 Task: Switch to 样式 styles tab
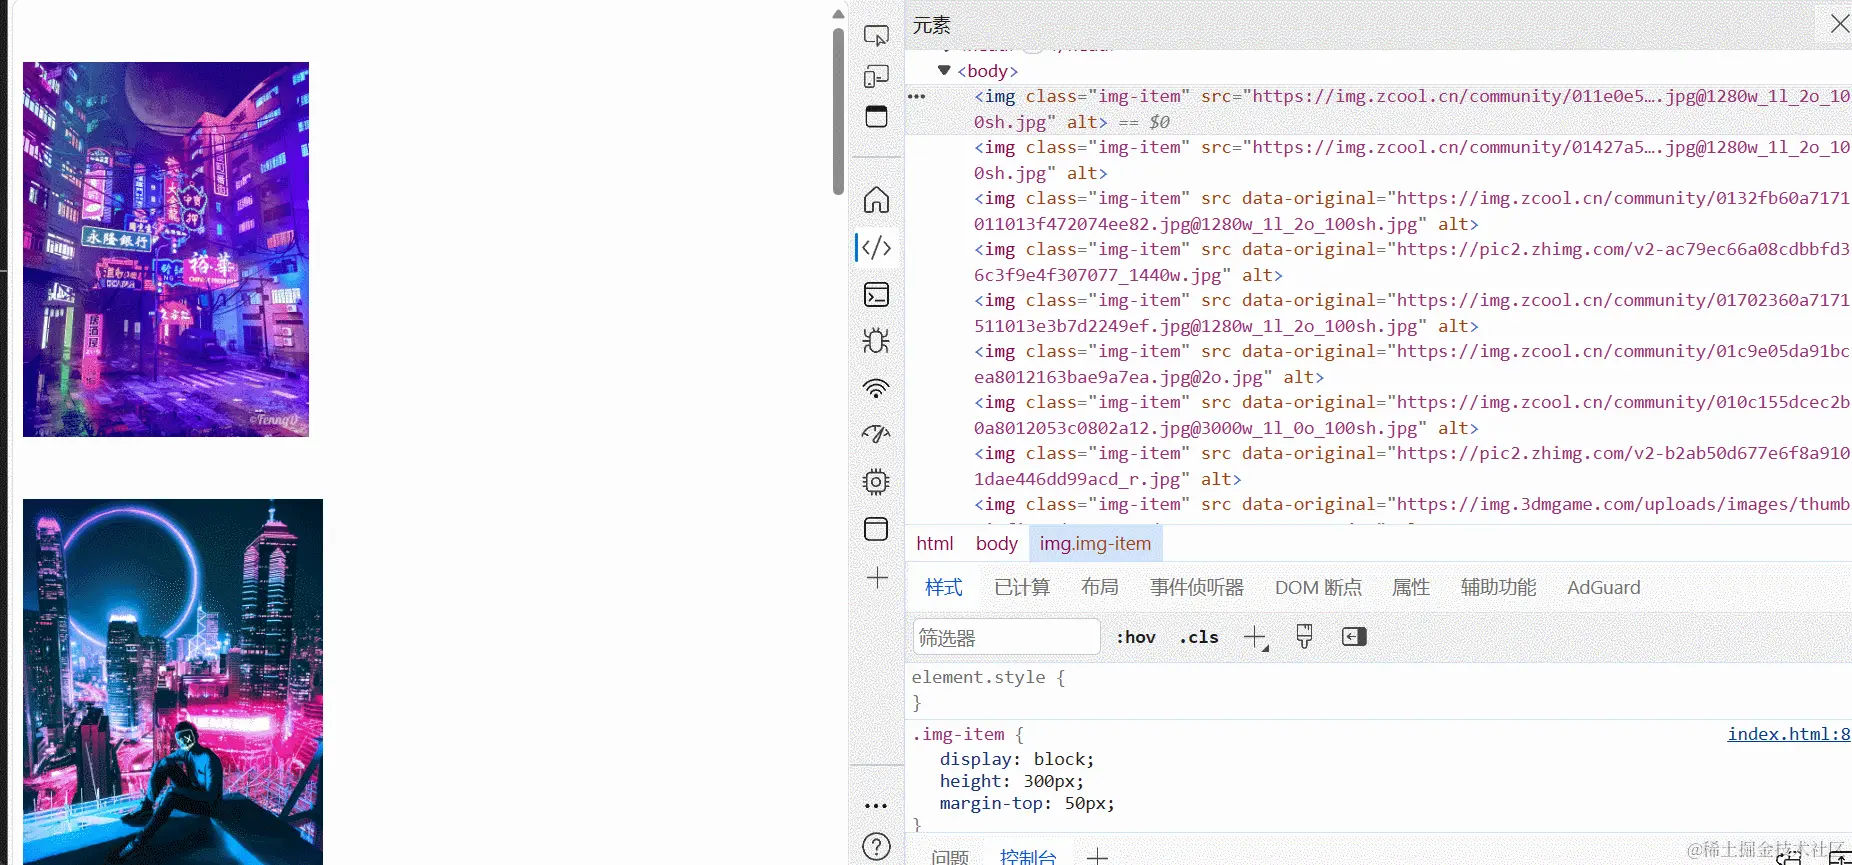coord(943,587)
